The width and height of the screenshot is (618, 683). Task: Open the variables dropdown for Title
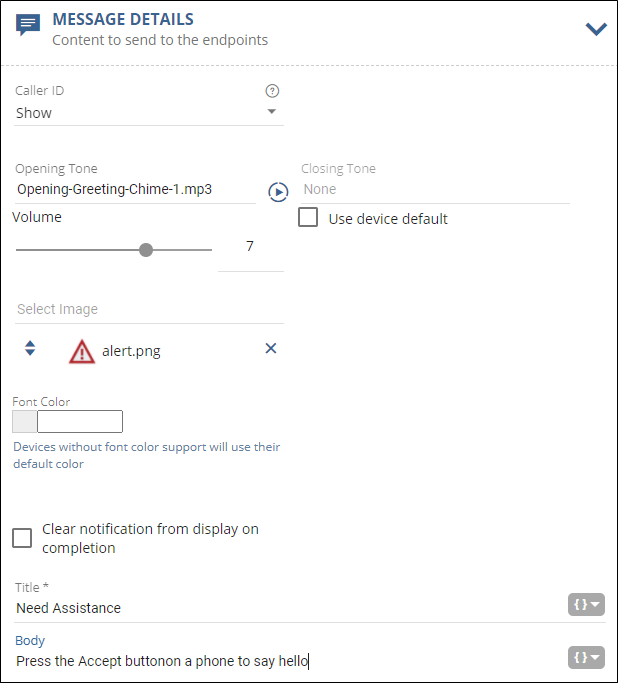pyautogui.click(x=587, y=604)
